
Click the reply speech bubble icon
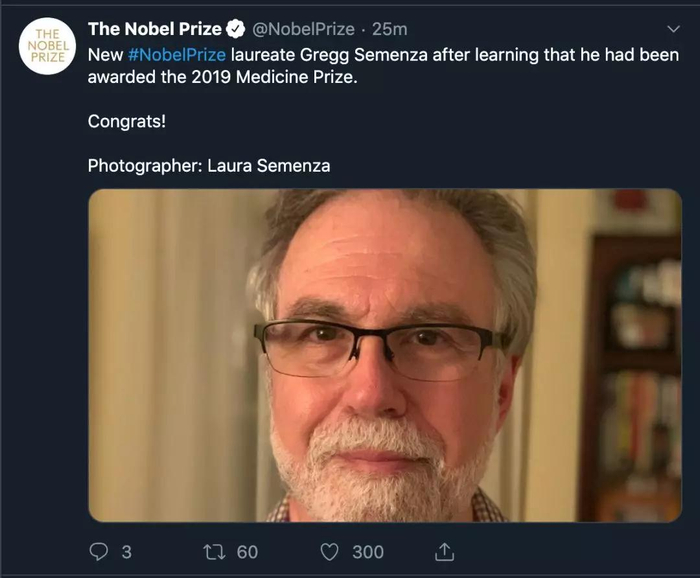[x=98, y=551]
